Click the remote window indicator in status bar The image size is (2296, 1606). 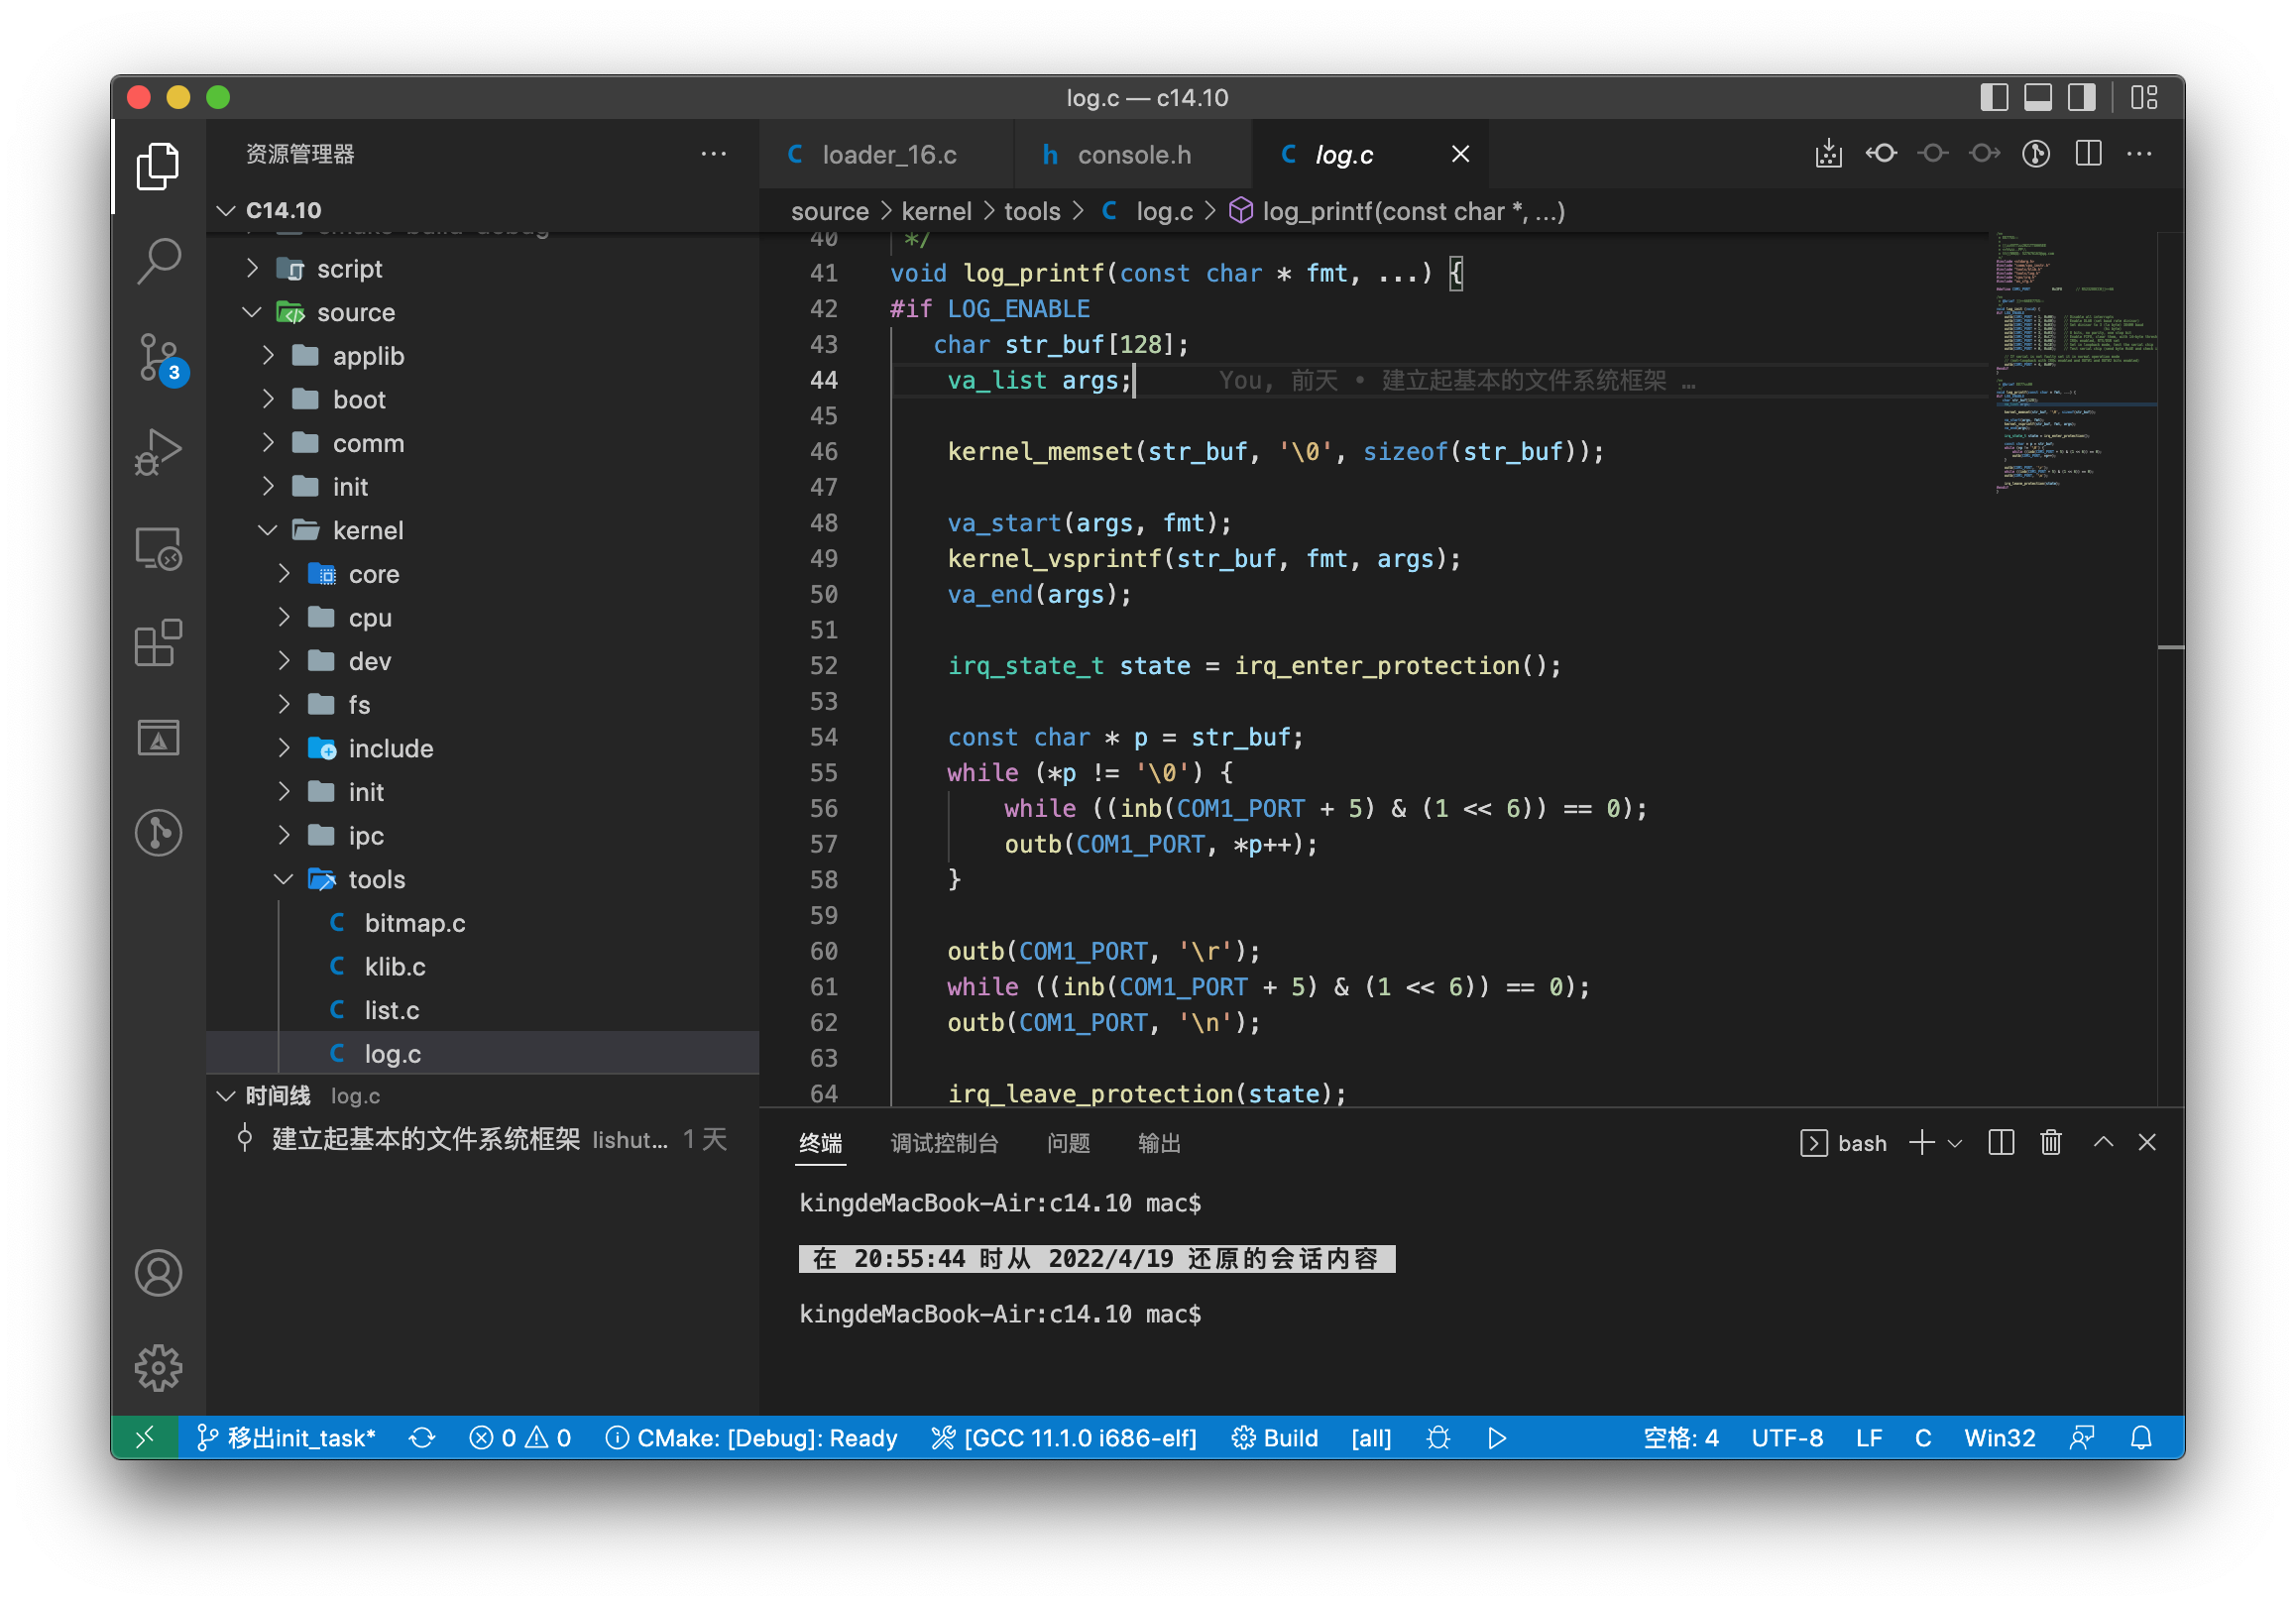[145, 1438]
